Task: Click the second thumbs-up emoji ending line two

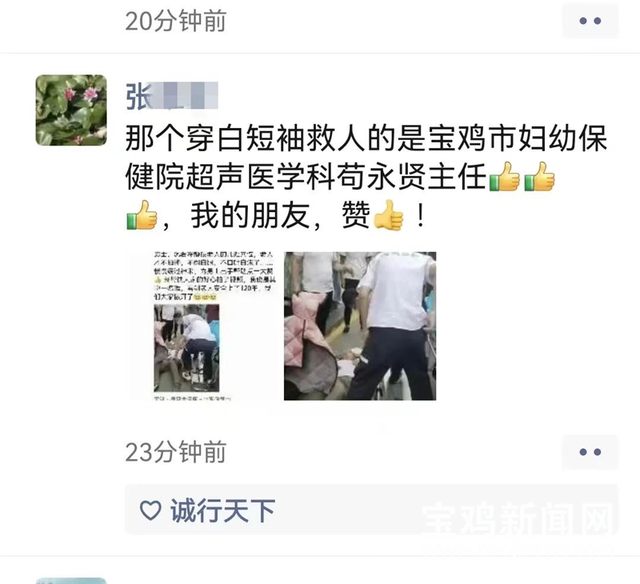Action: click(539, 177)
